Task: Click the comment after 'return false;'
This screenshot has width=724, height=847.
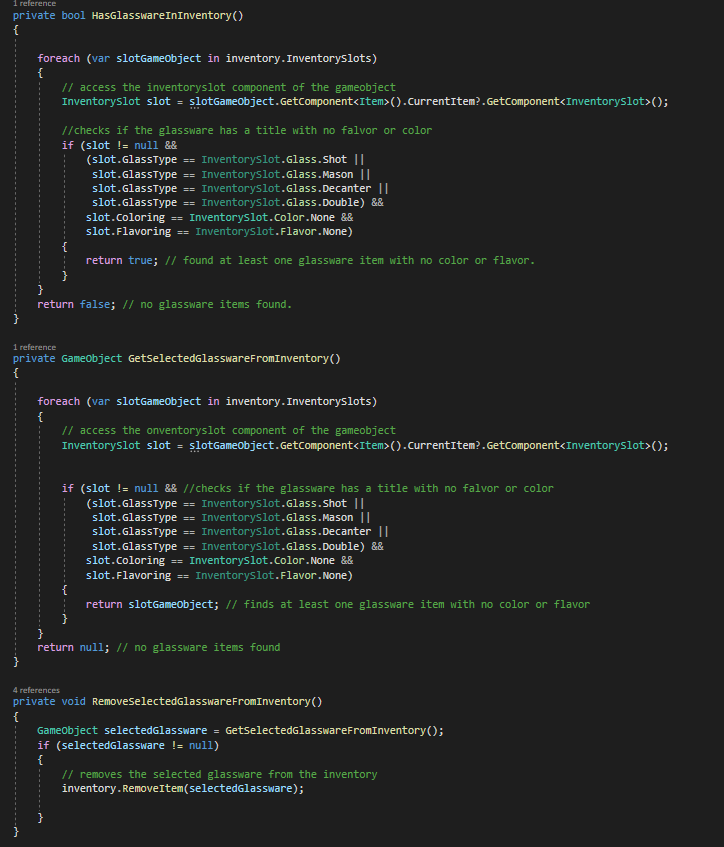Action: 207,304
